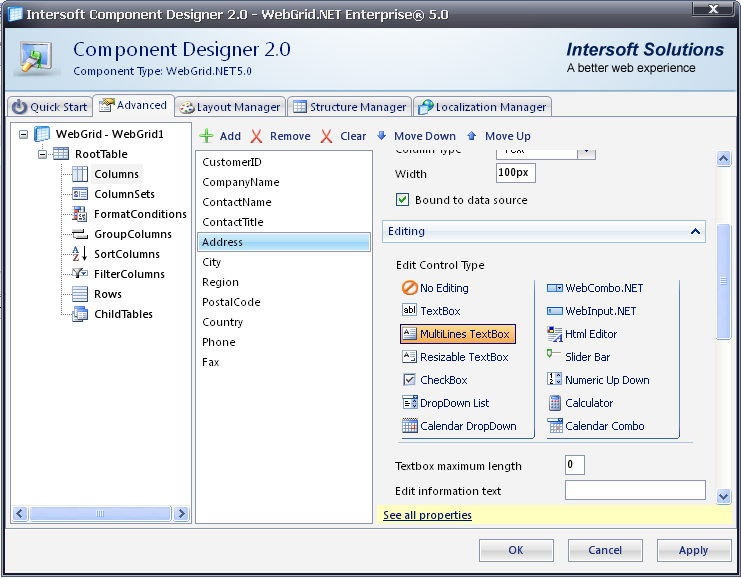The width and height of the screenshot is (741, 579).
Task: Select PostalCode in the column list
Action: click(x=284, y=302)
